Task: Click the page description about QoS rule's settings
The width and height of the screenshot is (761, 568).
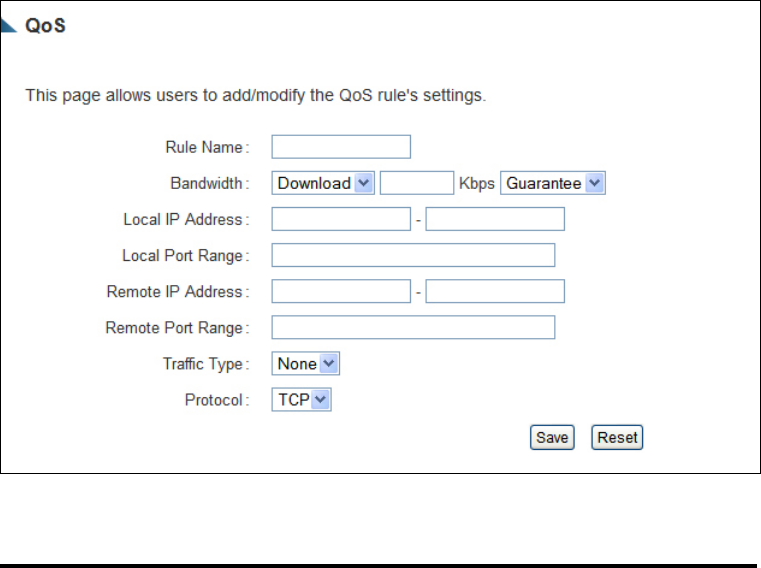Action: tap(256, 95)
